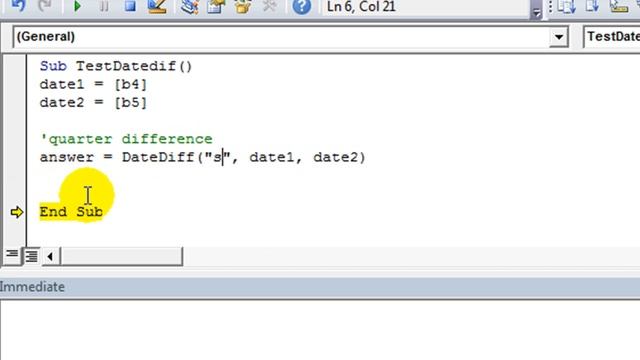Click the highlighted 'End Sub' line
This screenshot has height=360, width=640.
(x=71, y=212)
